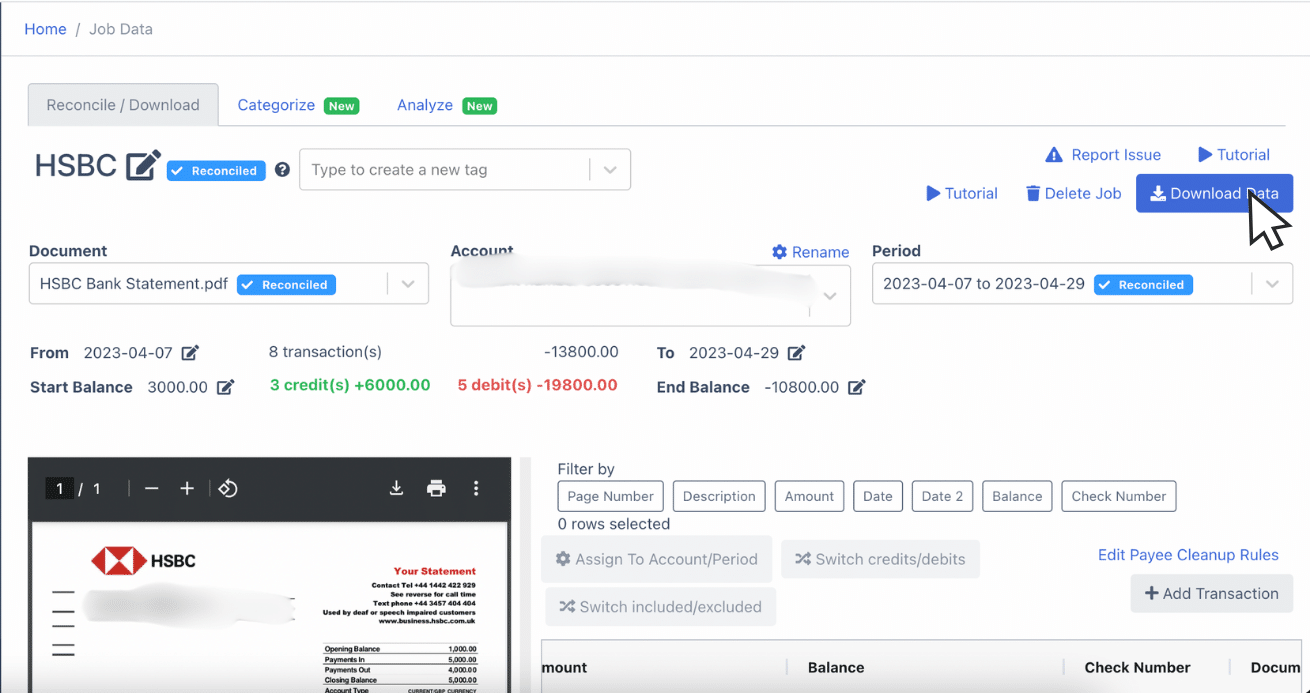The height and width of the screenshot is (693, 1310).
Task: Edit the HSBC job name pencil icon
Action: tap(143, 166)
